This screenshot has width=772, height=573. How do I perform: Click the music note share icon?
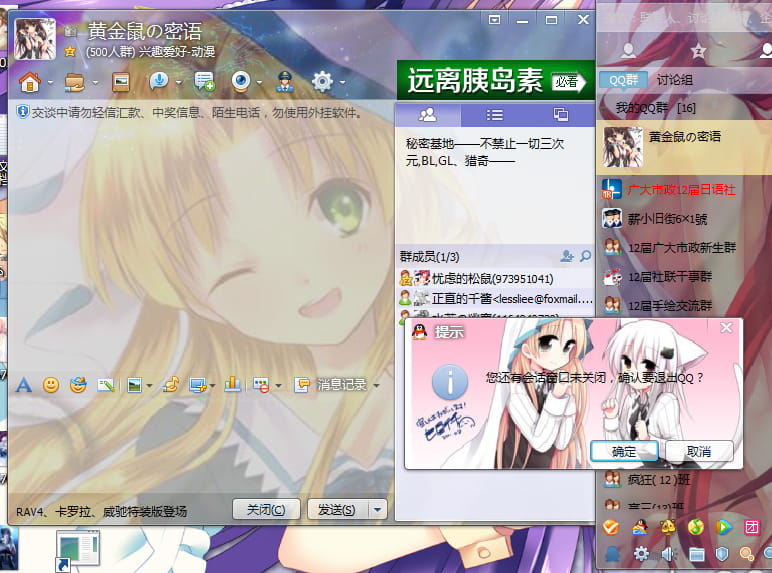171,384
